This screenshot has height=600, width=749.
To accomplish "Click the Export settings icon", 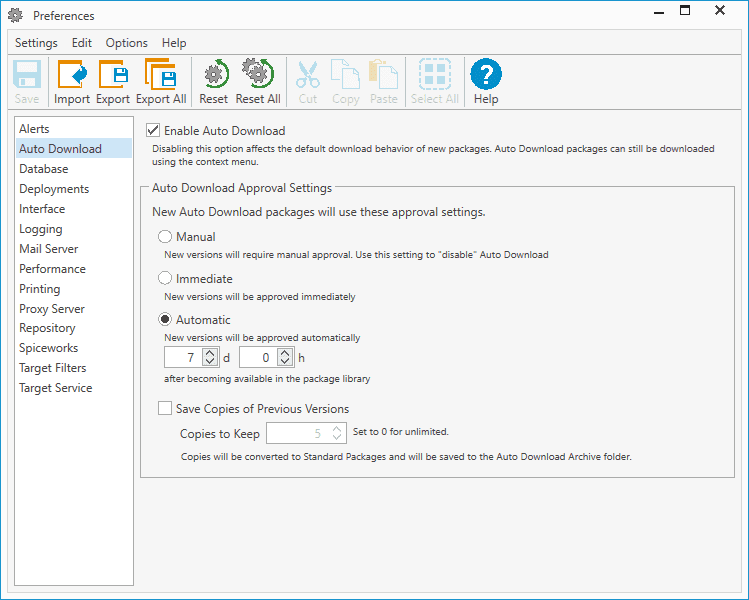I will (x=113, y=74).
